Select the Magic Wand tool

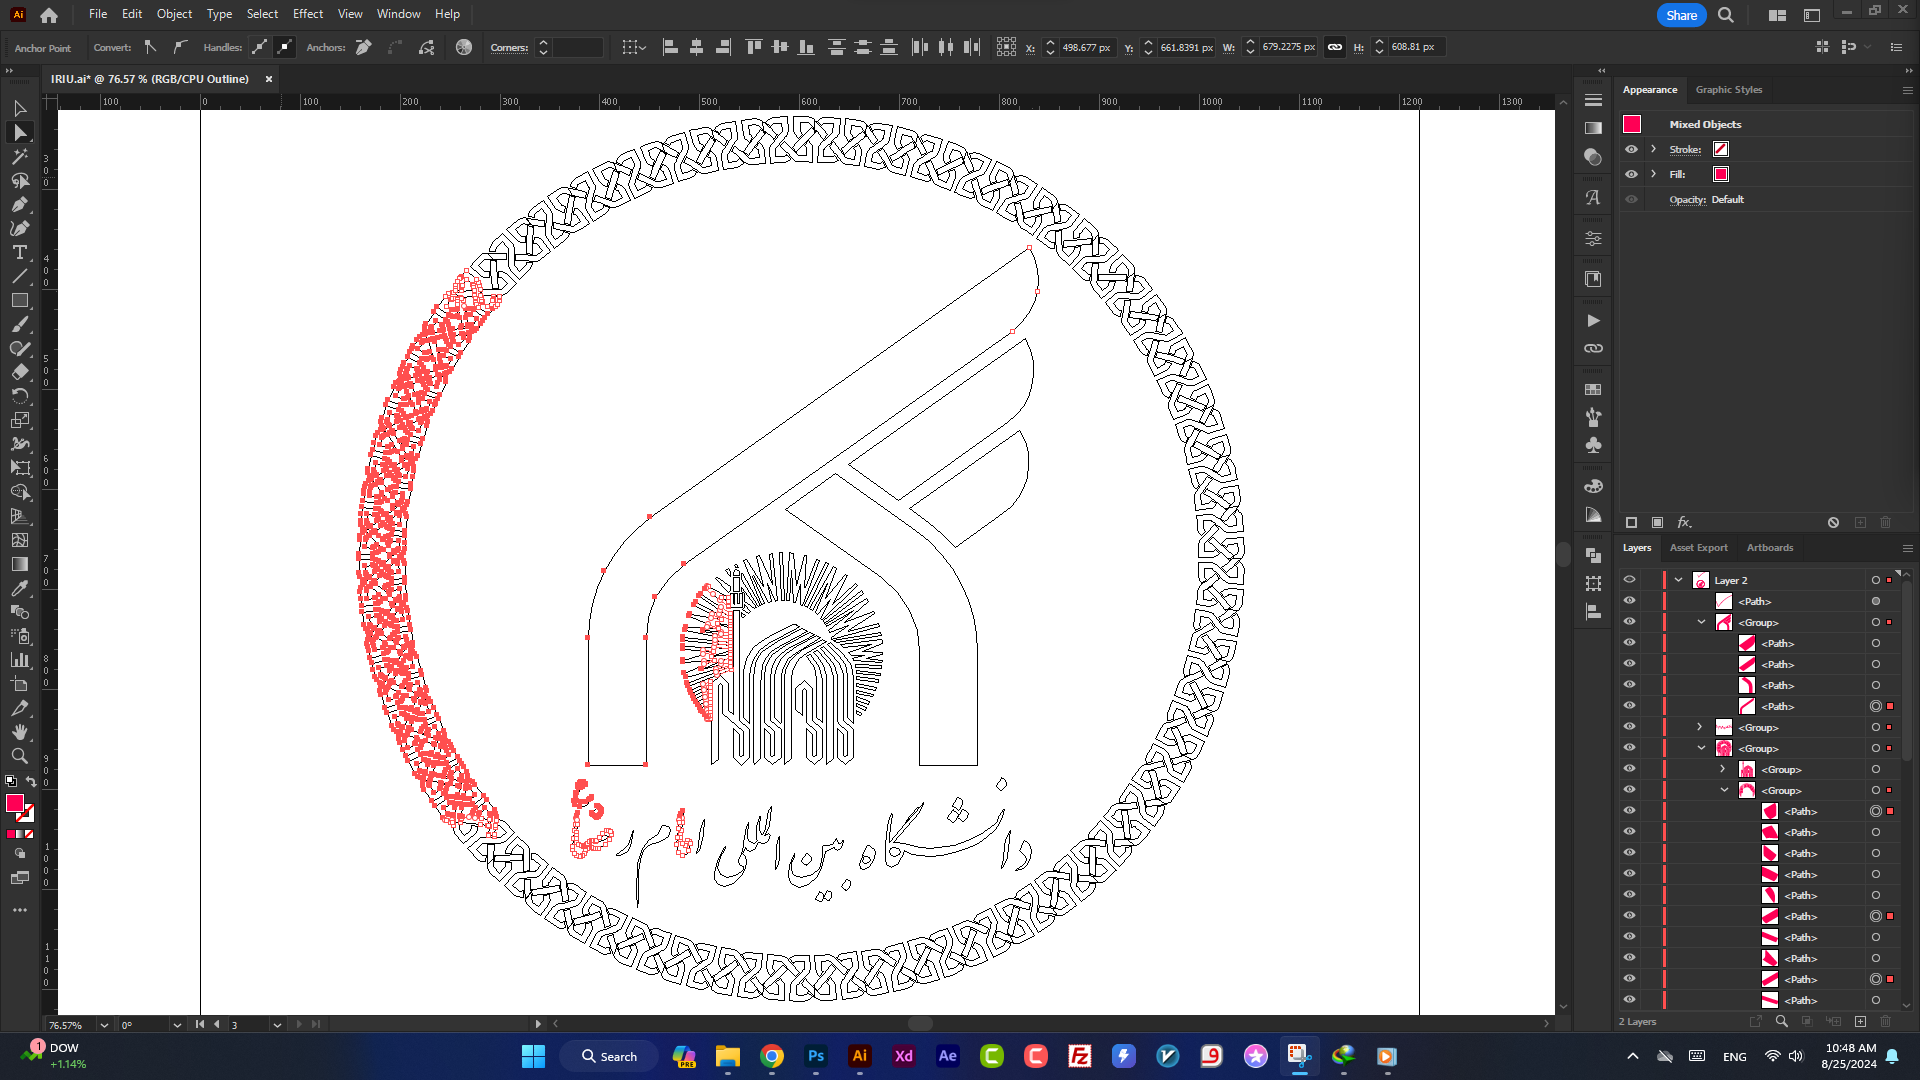[x=20, y=156]
